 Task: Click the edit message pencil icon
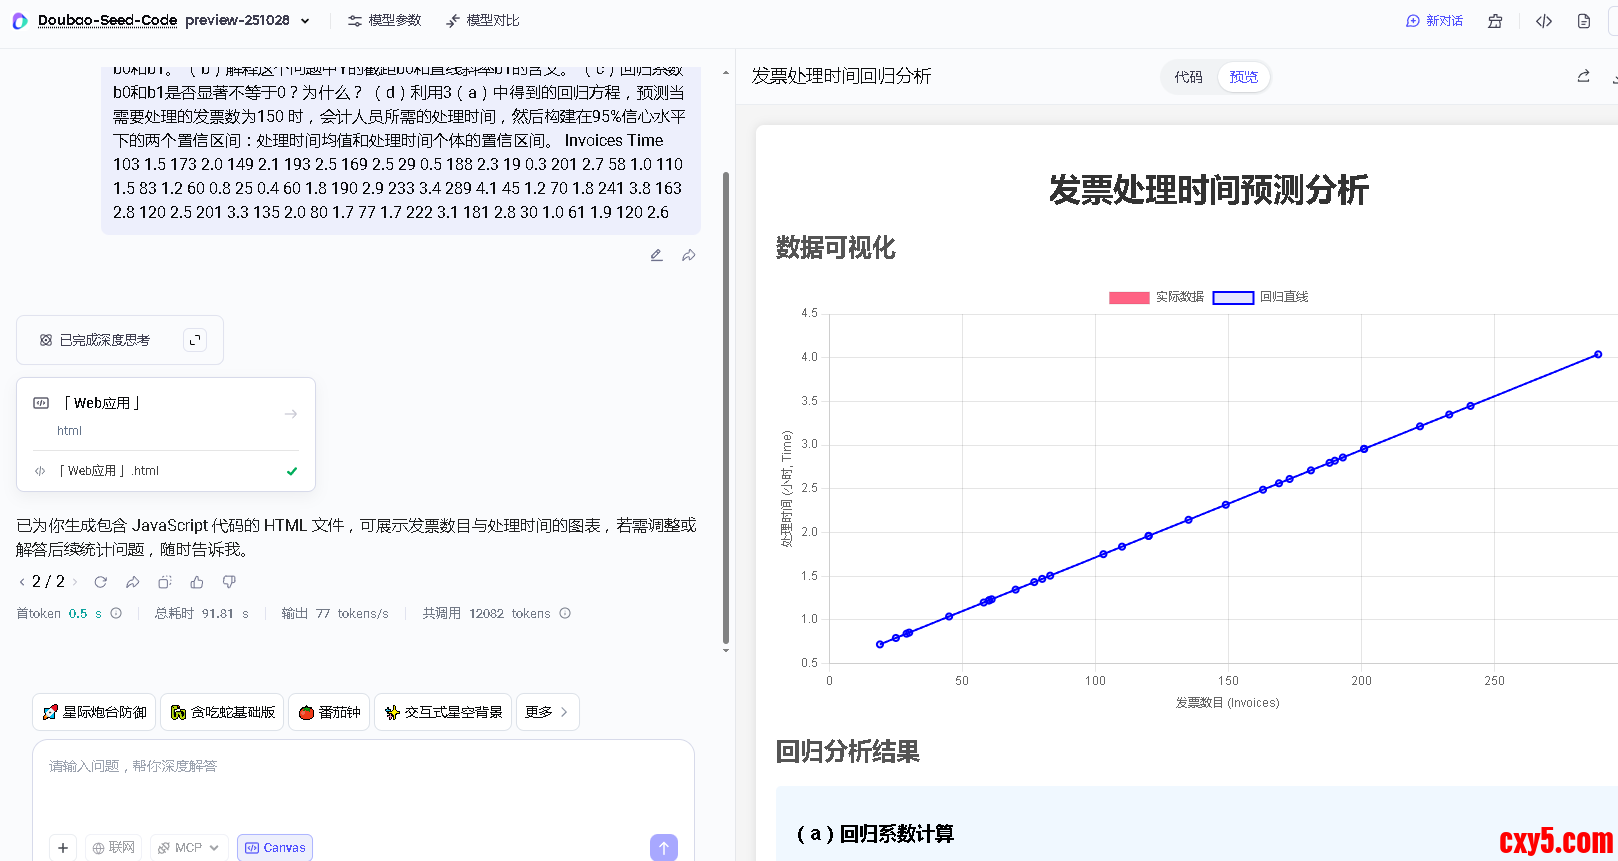point(656,255)
